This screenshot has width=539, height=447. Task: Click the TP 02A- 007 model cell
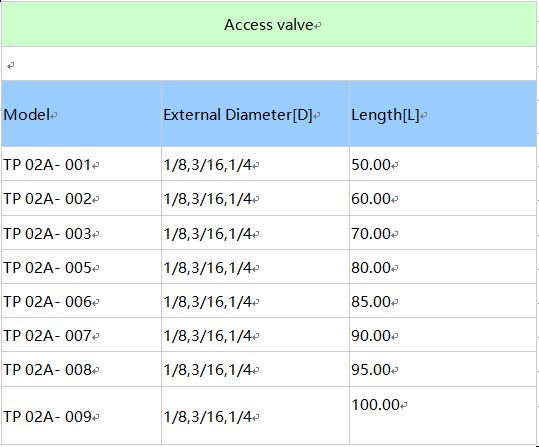tap(81, 335)
